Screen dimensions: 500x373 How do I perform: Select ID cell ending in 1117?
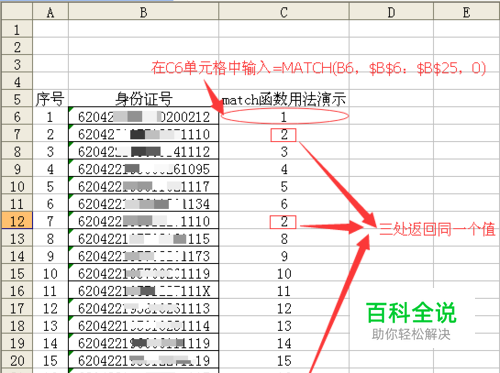click(143, 186)
